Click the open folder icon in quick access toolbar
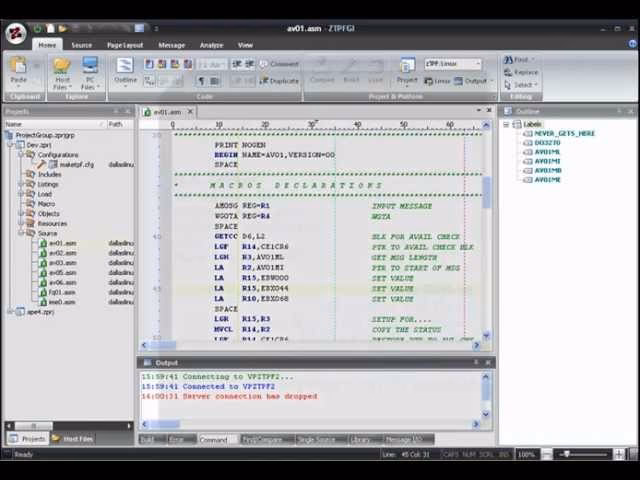The image size is (640, 480). tap(62, 28)
